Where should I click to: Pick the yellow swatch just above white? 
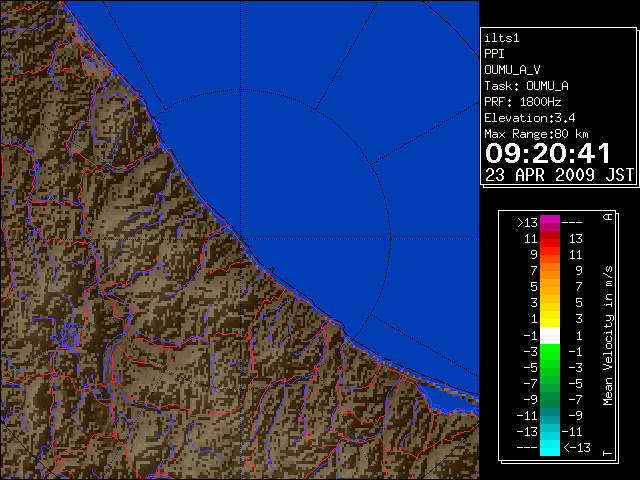[x=550, y=319]
